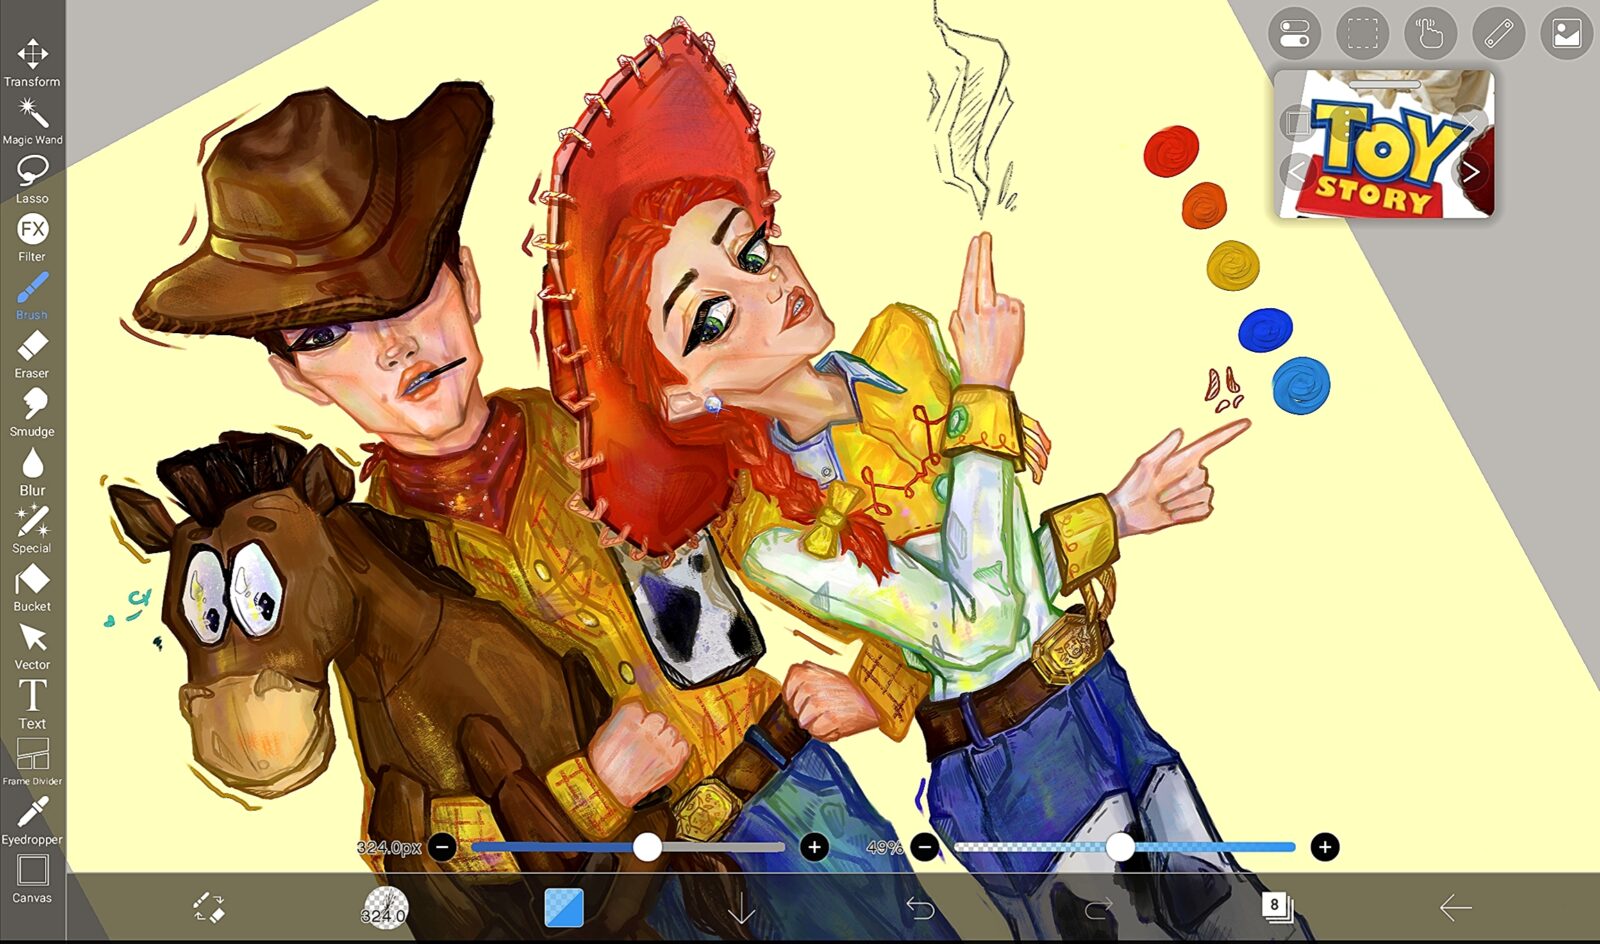
Task: Open the Filter (FX) tool
Action: pos(32,238)
